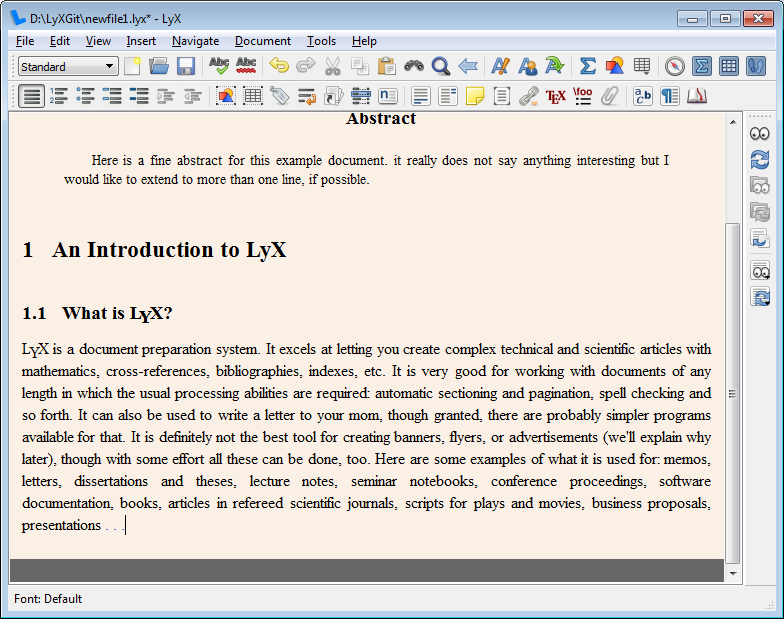Open text style 'ab' dialog icon
The width and height of the screenshot is (784, 619).
click(x=642, y=96)
